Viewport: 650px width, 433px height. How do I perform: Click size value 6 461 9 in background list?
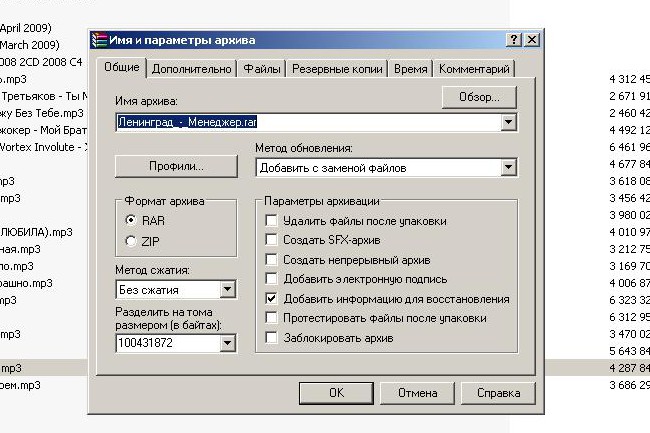click(x=629, y=147)
